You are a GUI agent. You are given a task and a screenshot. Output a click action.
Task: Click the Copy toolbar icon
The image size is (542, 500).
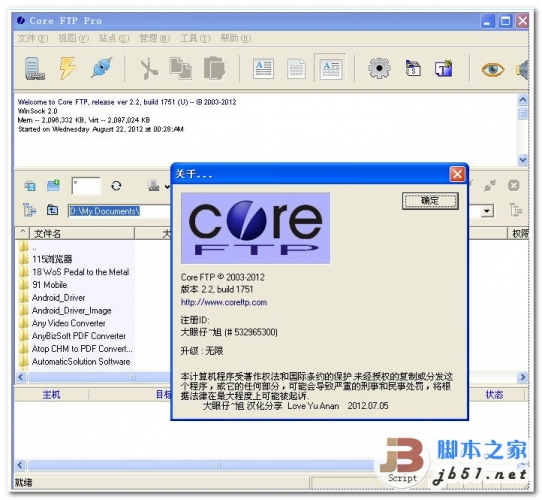coord(180,68)
